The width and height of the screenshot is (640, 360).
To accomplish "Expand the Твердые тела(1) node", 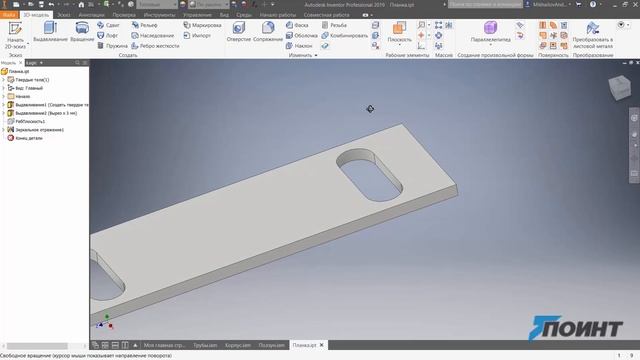I will (x=4, y=80).
